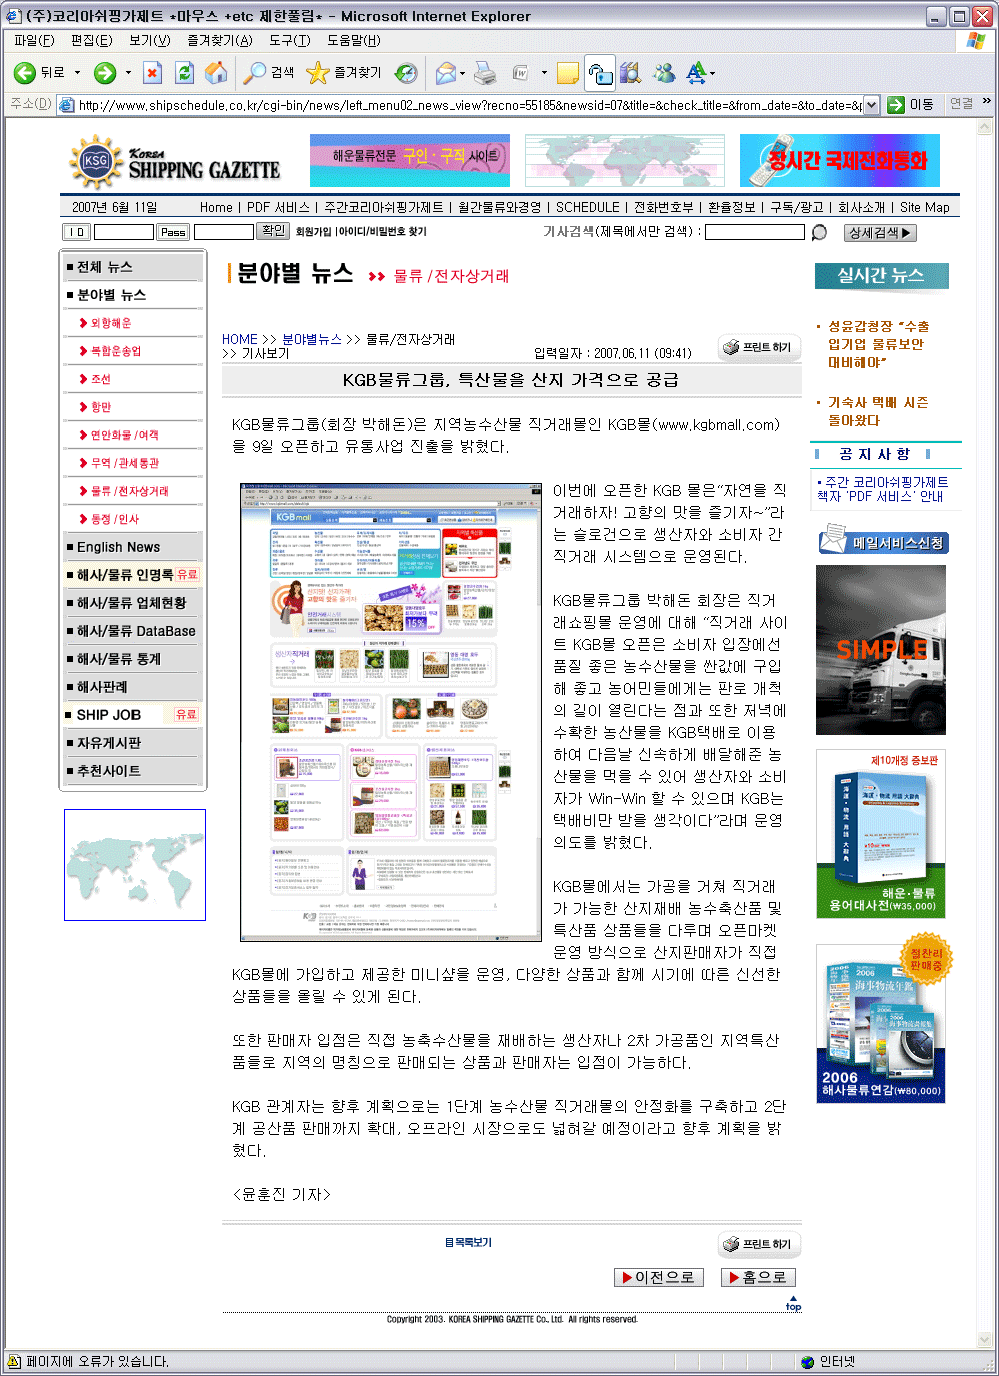Open the KGB mall screenshot thumbnail
This screenshot has height=1376, width=999.
(x=391, y=712)
